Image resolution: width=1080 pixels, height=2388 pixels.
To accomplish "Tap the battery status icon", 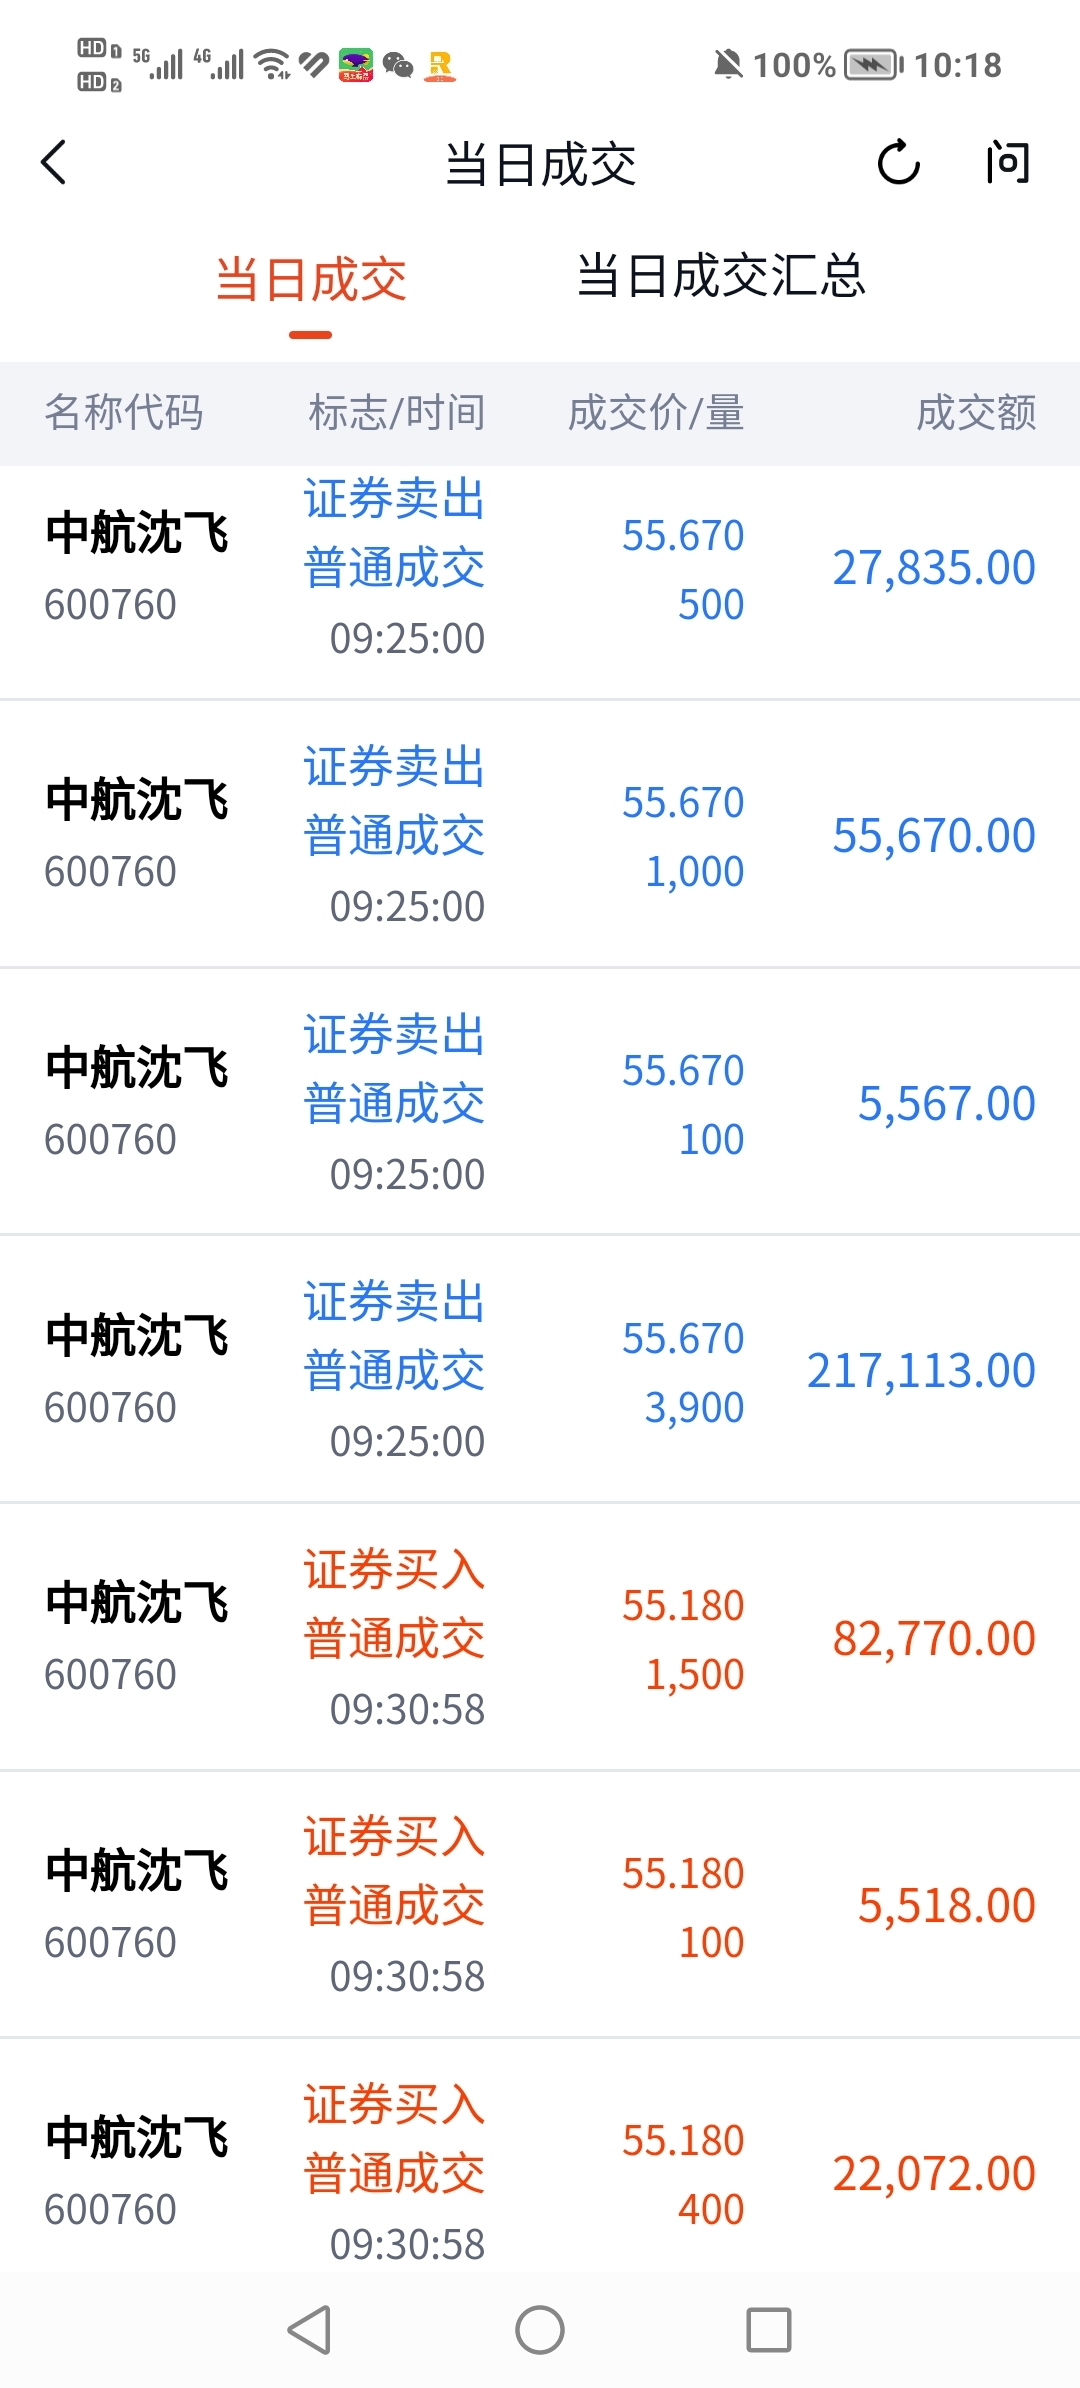I will pos(872,66).
